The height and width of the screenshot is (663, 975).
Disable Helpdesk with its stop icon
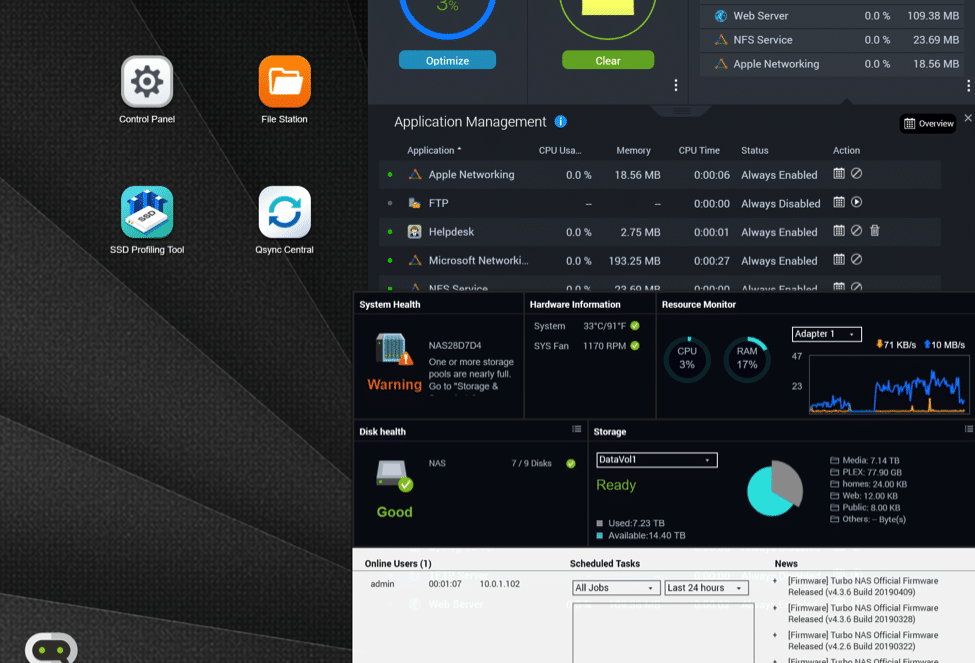point(856,231)
